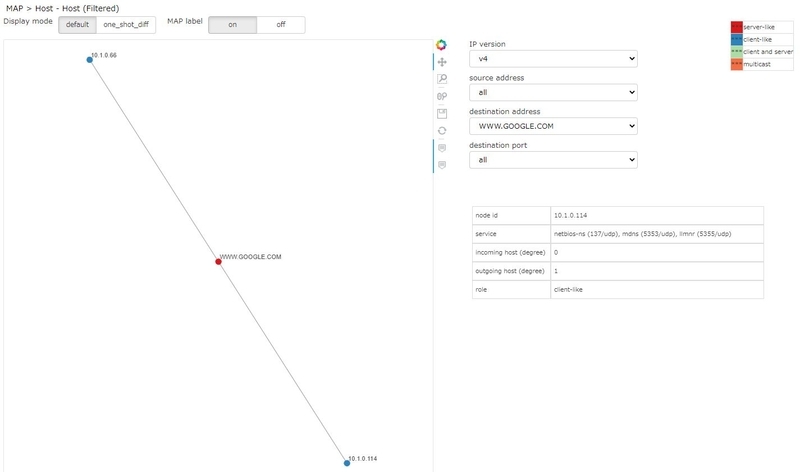Turn MAP label on

coord(233,24)
